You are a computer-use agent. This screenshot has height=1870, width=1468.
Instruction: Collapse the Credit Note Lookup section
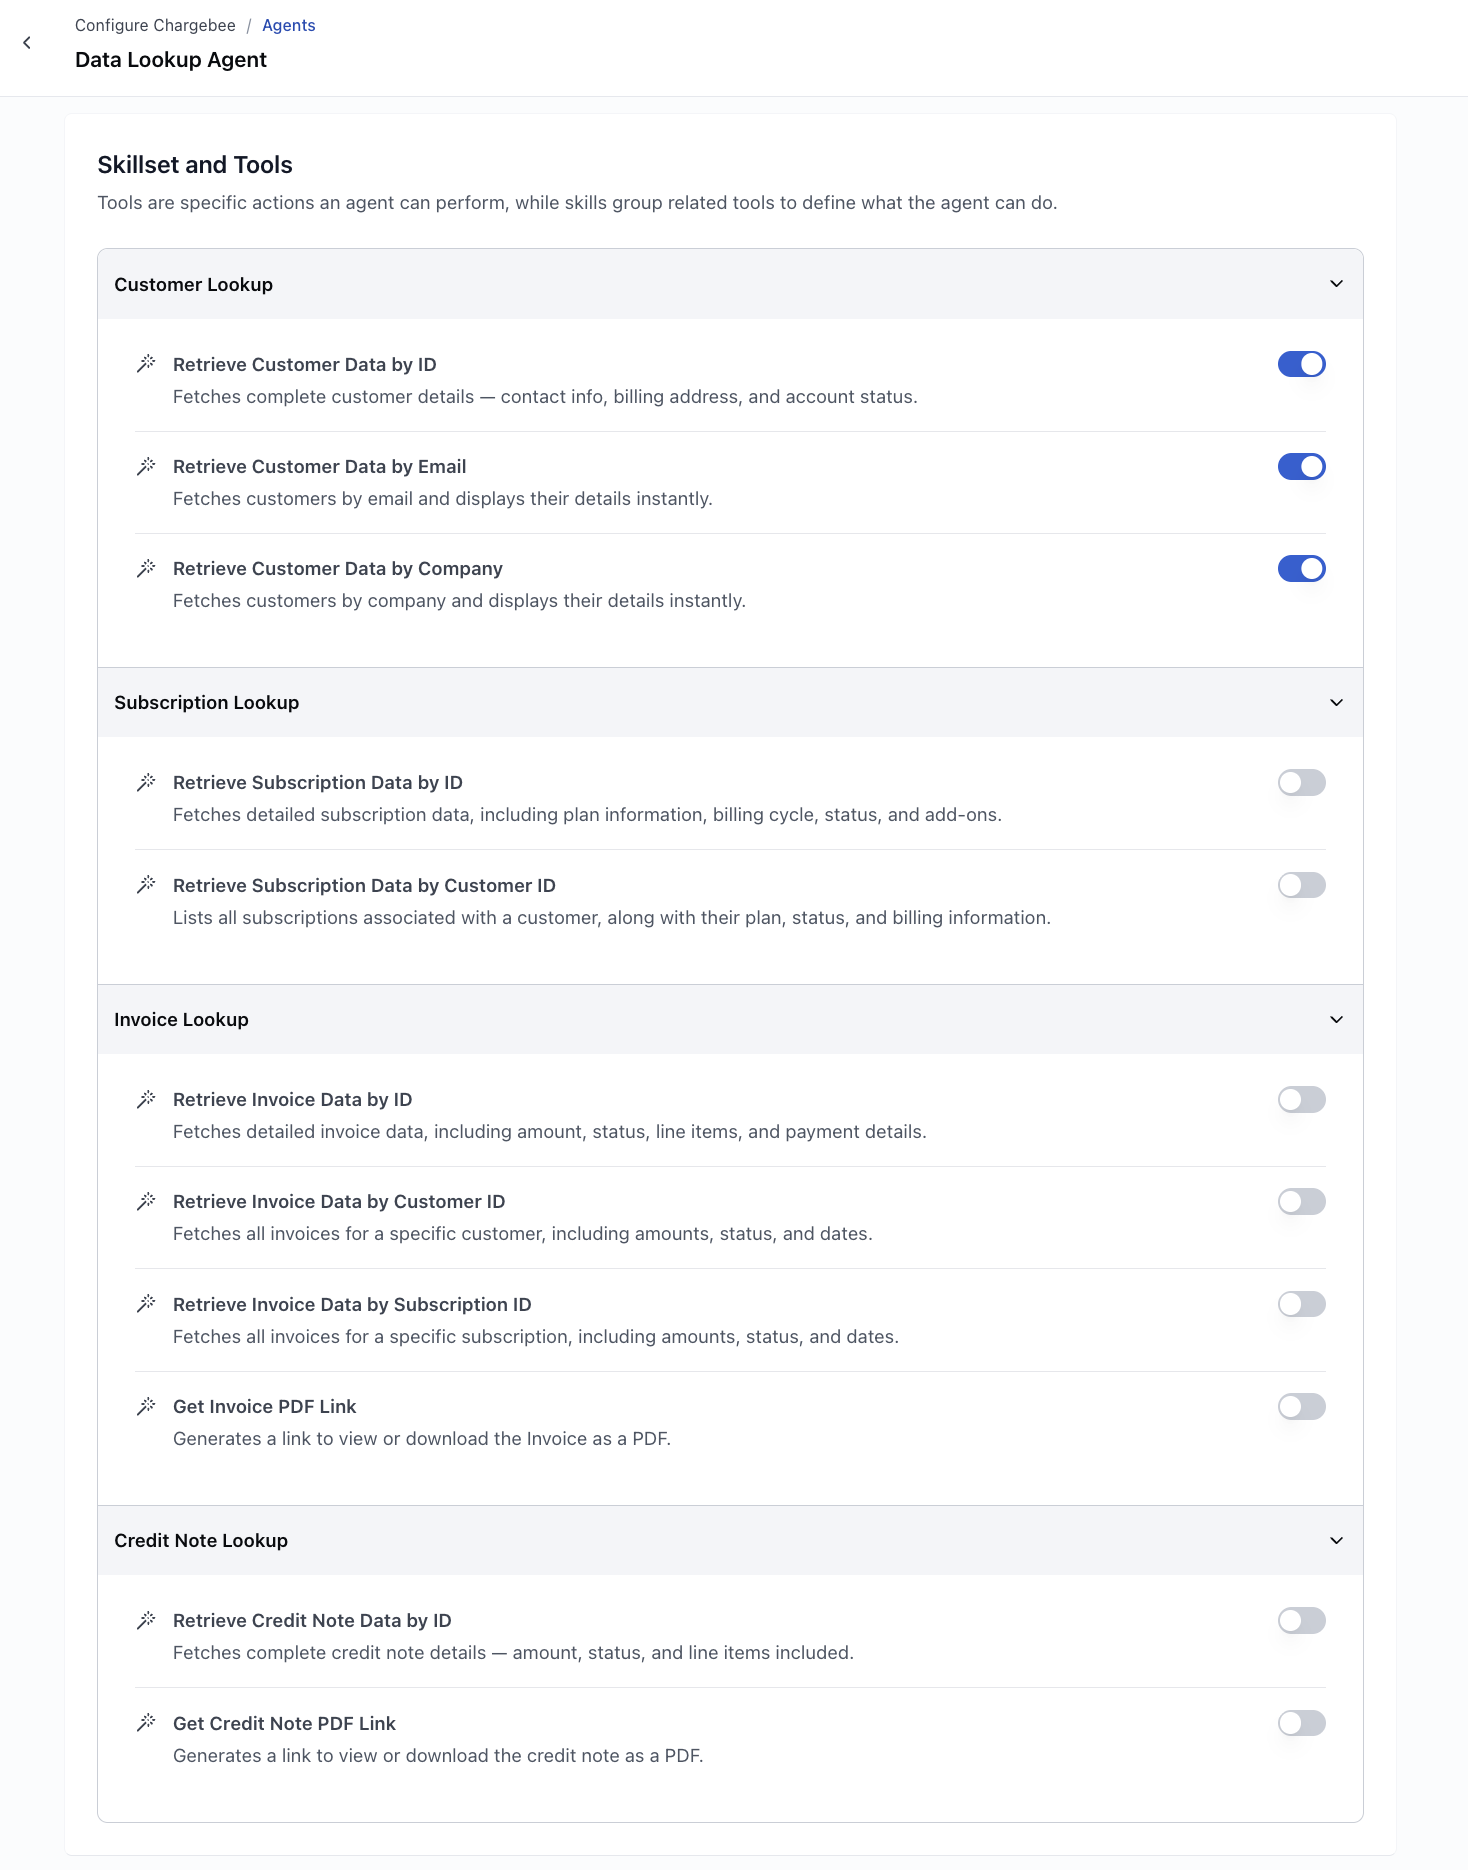click(x=1334, y=1540)
